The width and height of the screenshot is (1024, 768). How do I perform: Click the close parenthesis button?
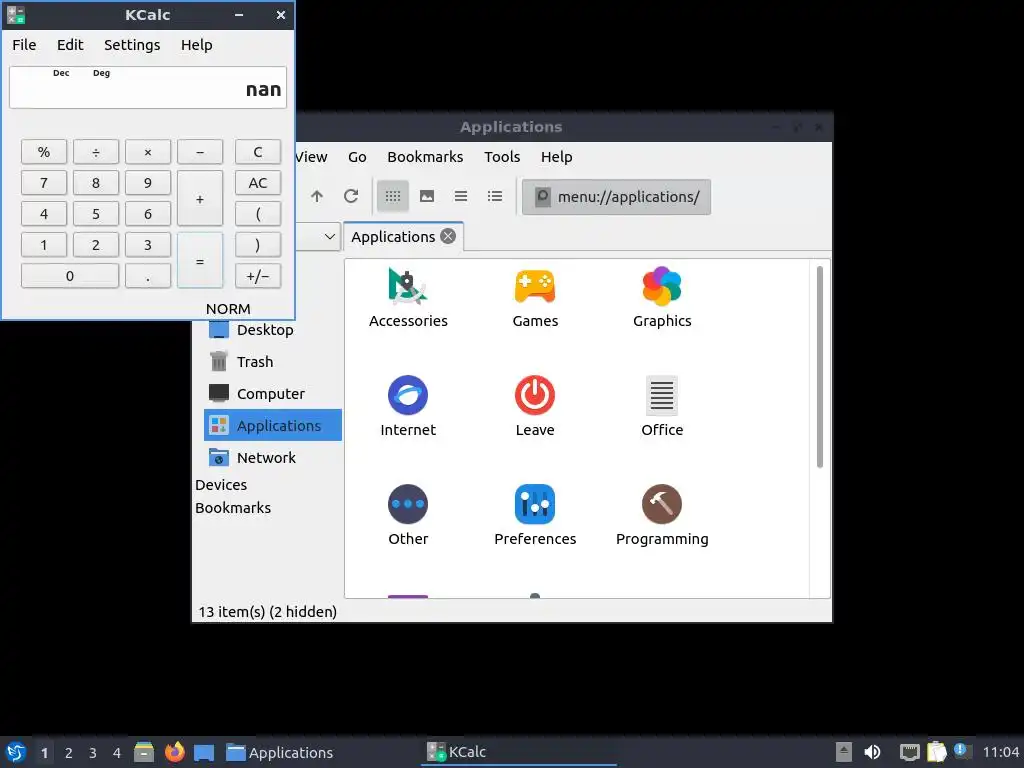258,245
